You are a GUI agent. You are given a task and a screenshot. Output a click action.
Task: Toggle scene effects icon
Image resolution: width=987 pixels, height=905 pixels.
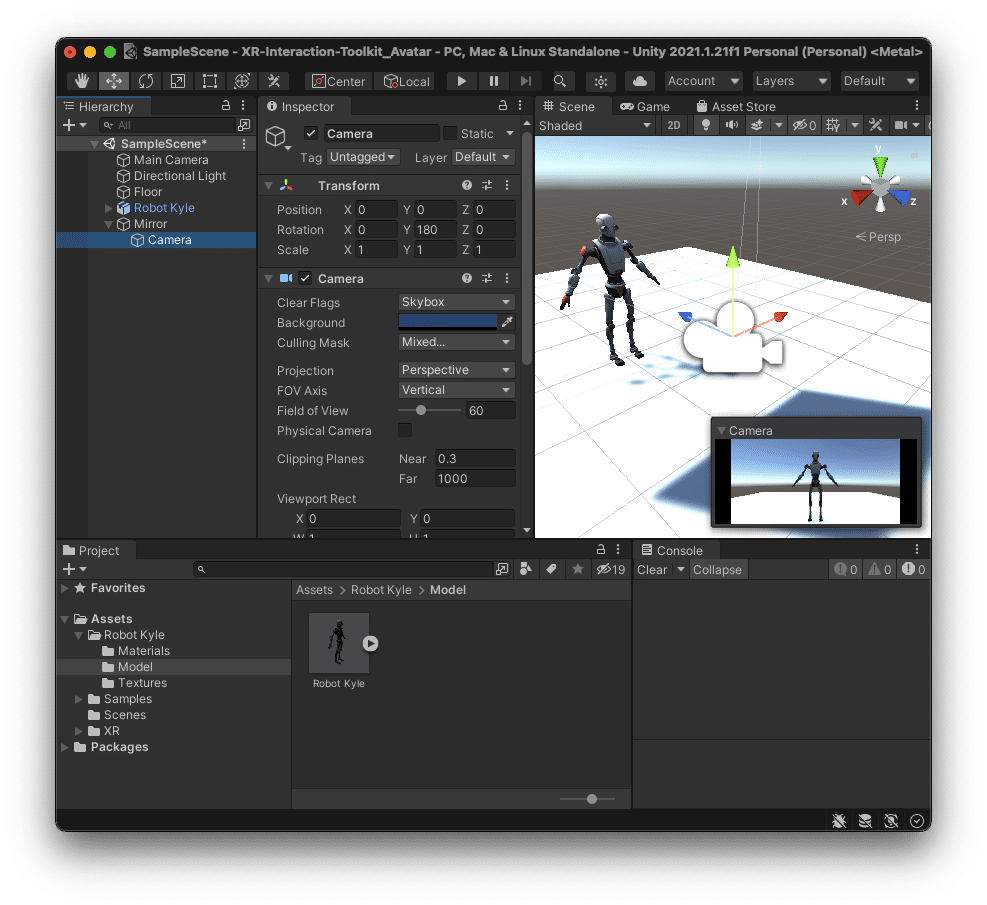click(757, 125)
